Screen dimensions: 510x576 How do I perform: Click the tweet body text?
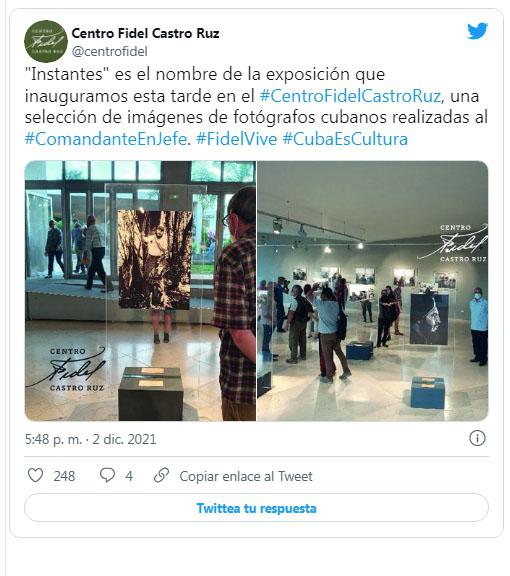pos(256,107)
